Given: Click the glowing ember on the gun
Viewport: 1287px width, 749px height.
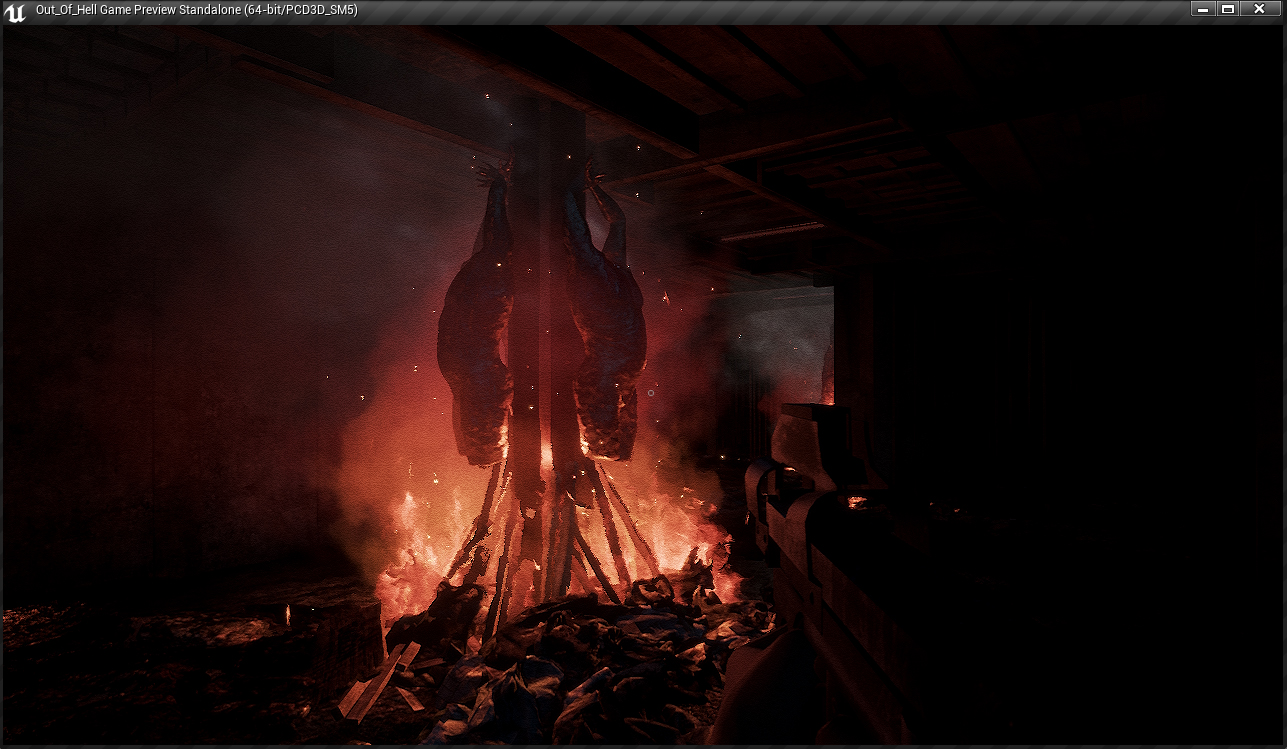Looking at the screenshot, I should tap(856, 501).
